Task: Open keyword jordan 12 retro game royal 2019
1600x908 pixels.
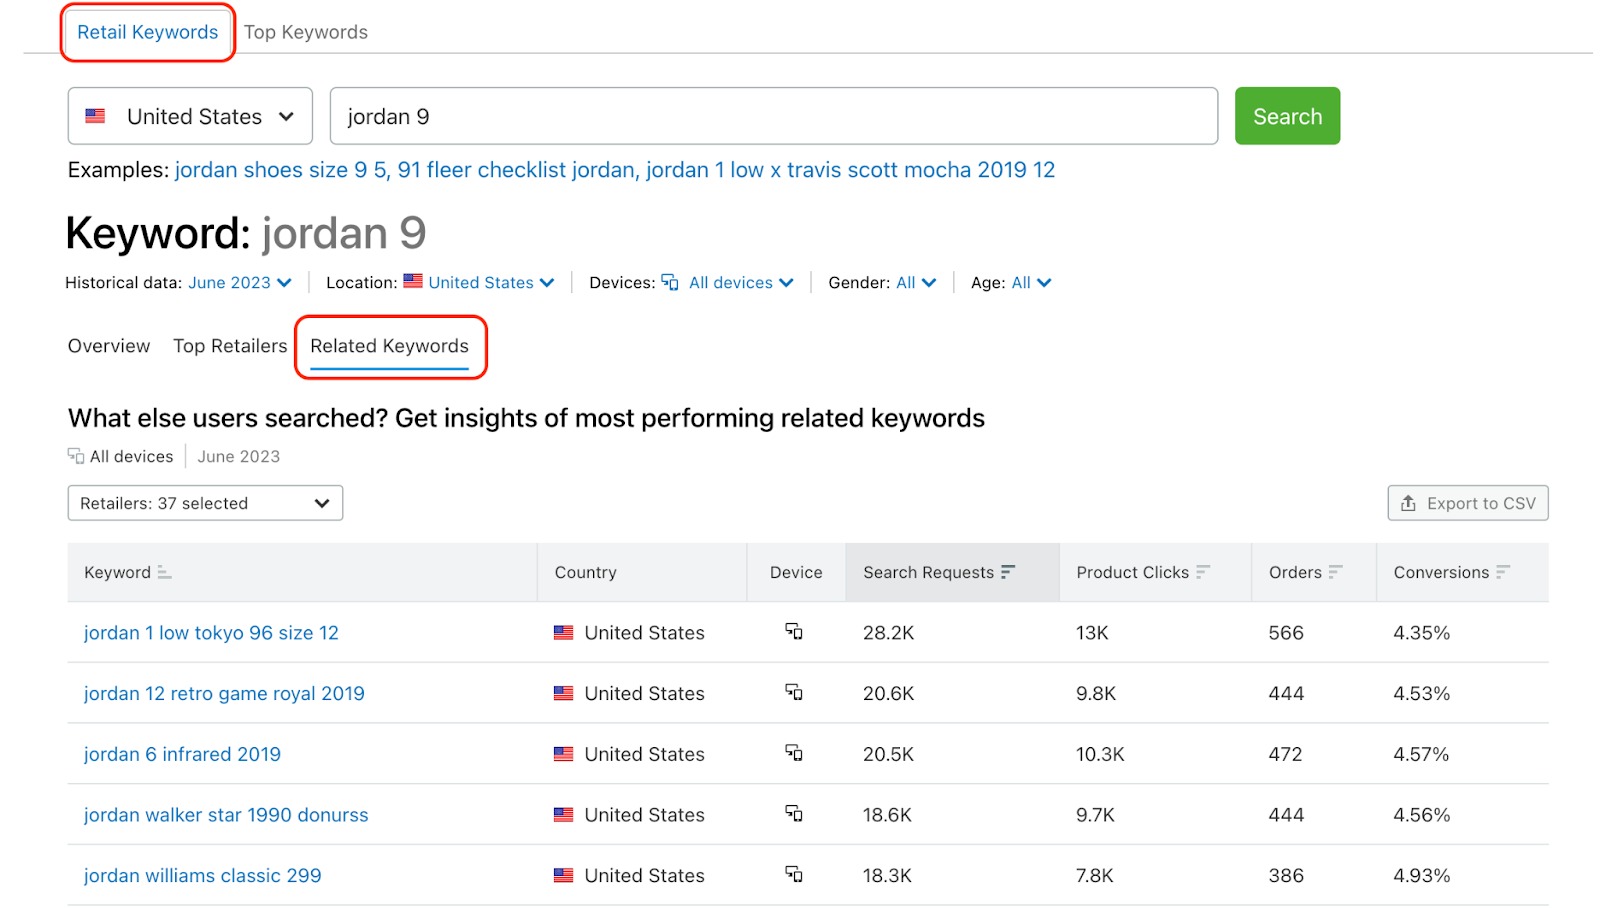Action: [224, 694]
